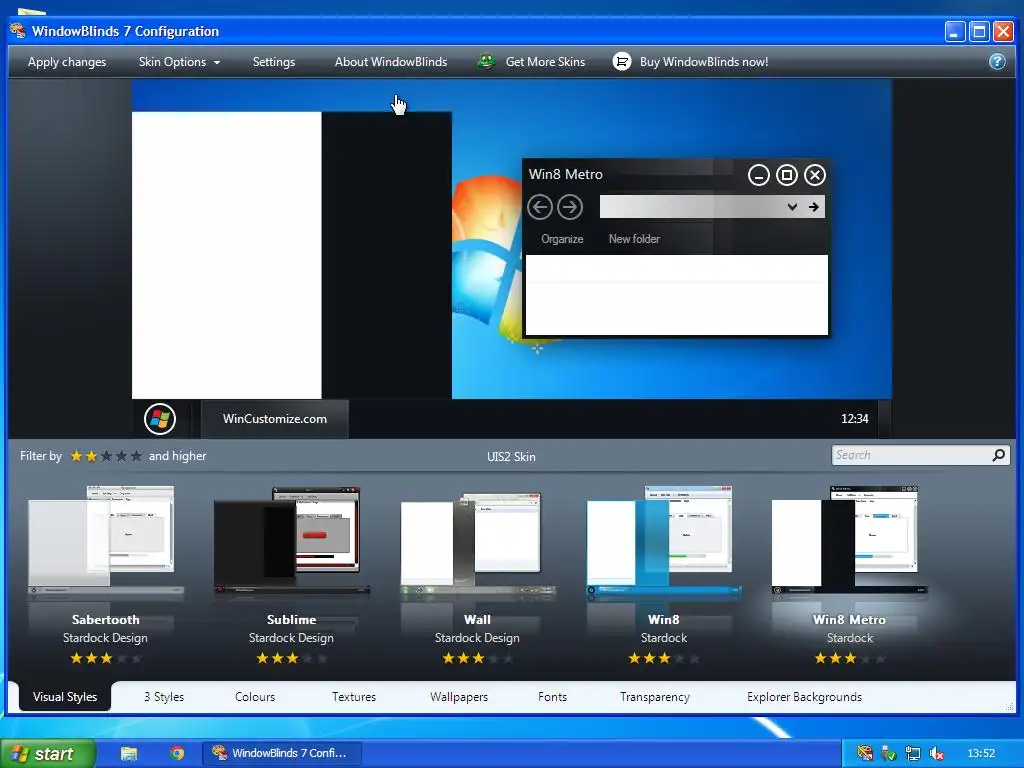The height and width of the screenshot is (768, 1024).
Task: Click the Windows start button
Action: pyautogui.click(x=48, y=753)
